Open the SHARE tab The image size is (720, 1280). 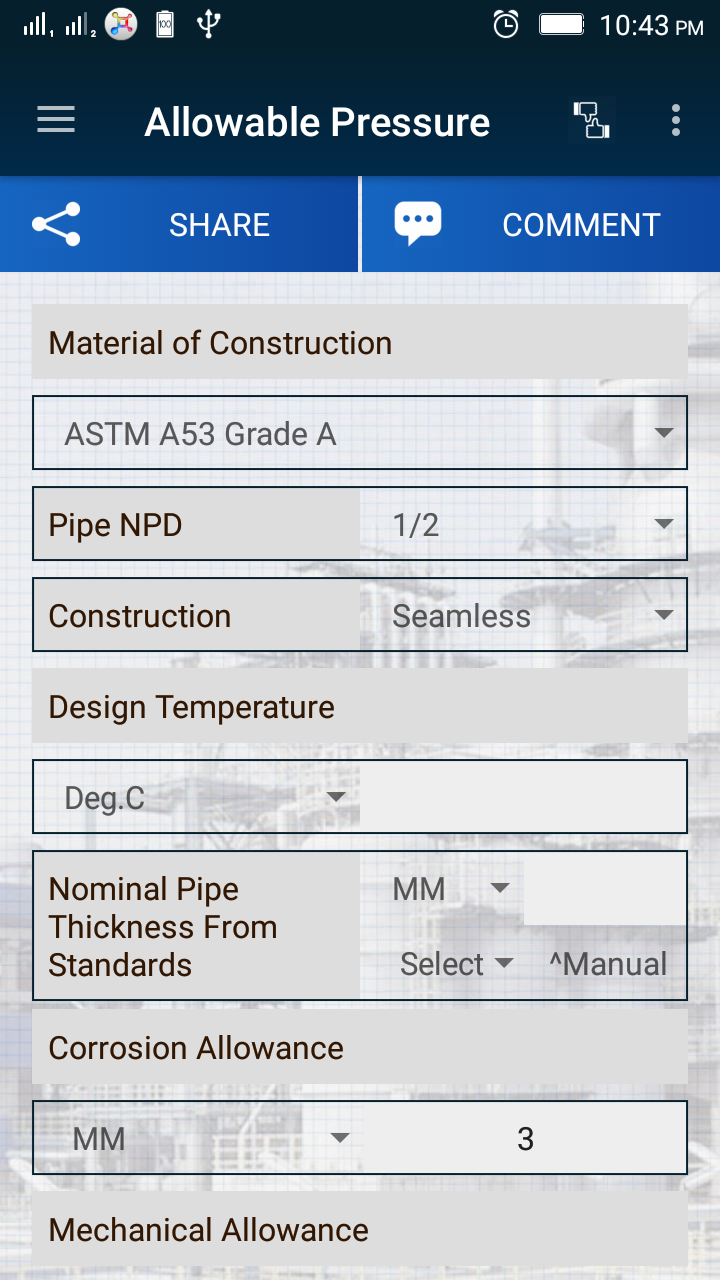[179, 224]
